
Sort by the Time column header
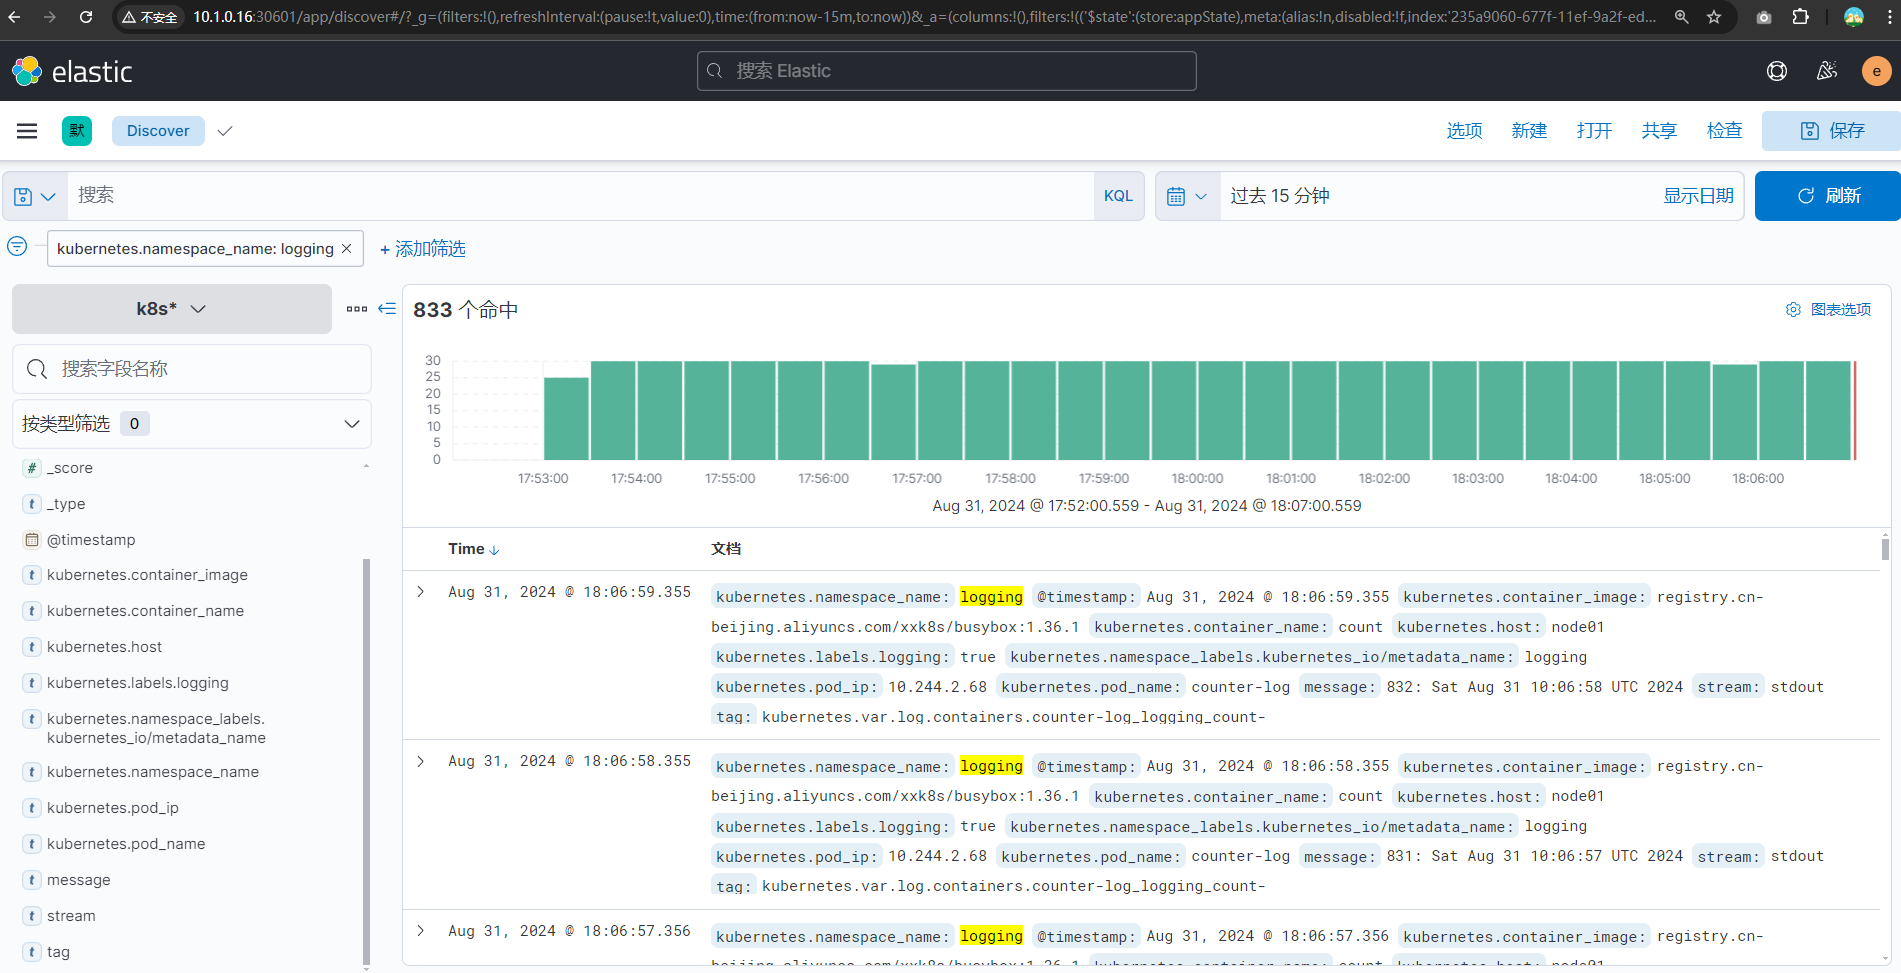tap(474, 549)
